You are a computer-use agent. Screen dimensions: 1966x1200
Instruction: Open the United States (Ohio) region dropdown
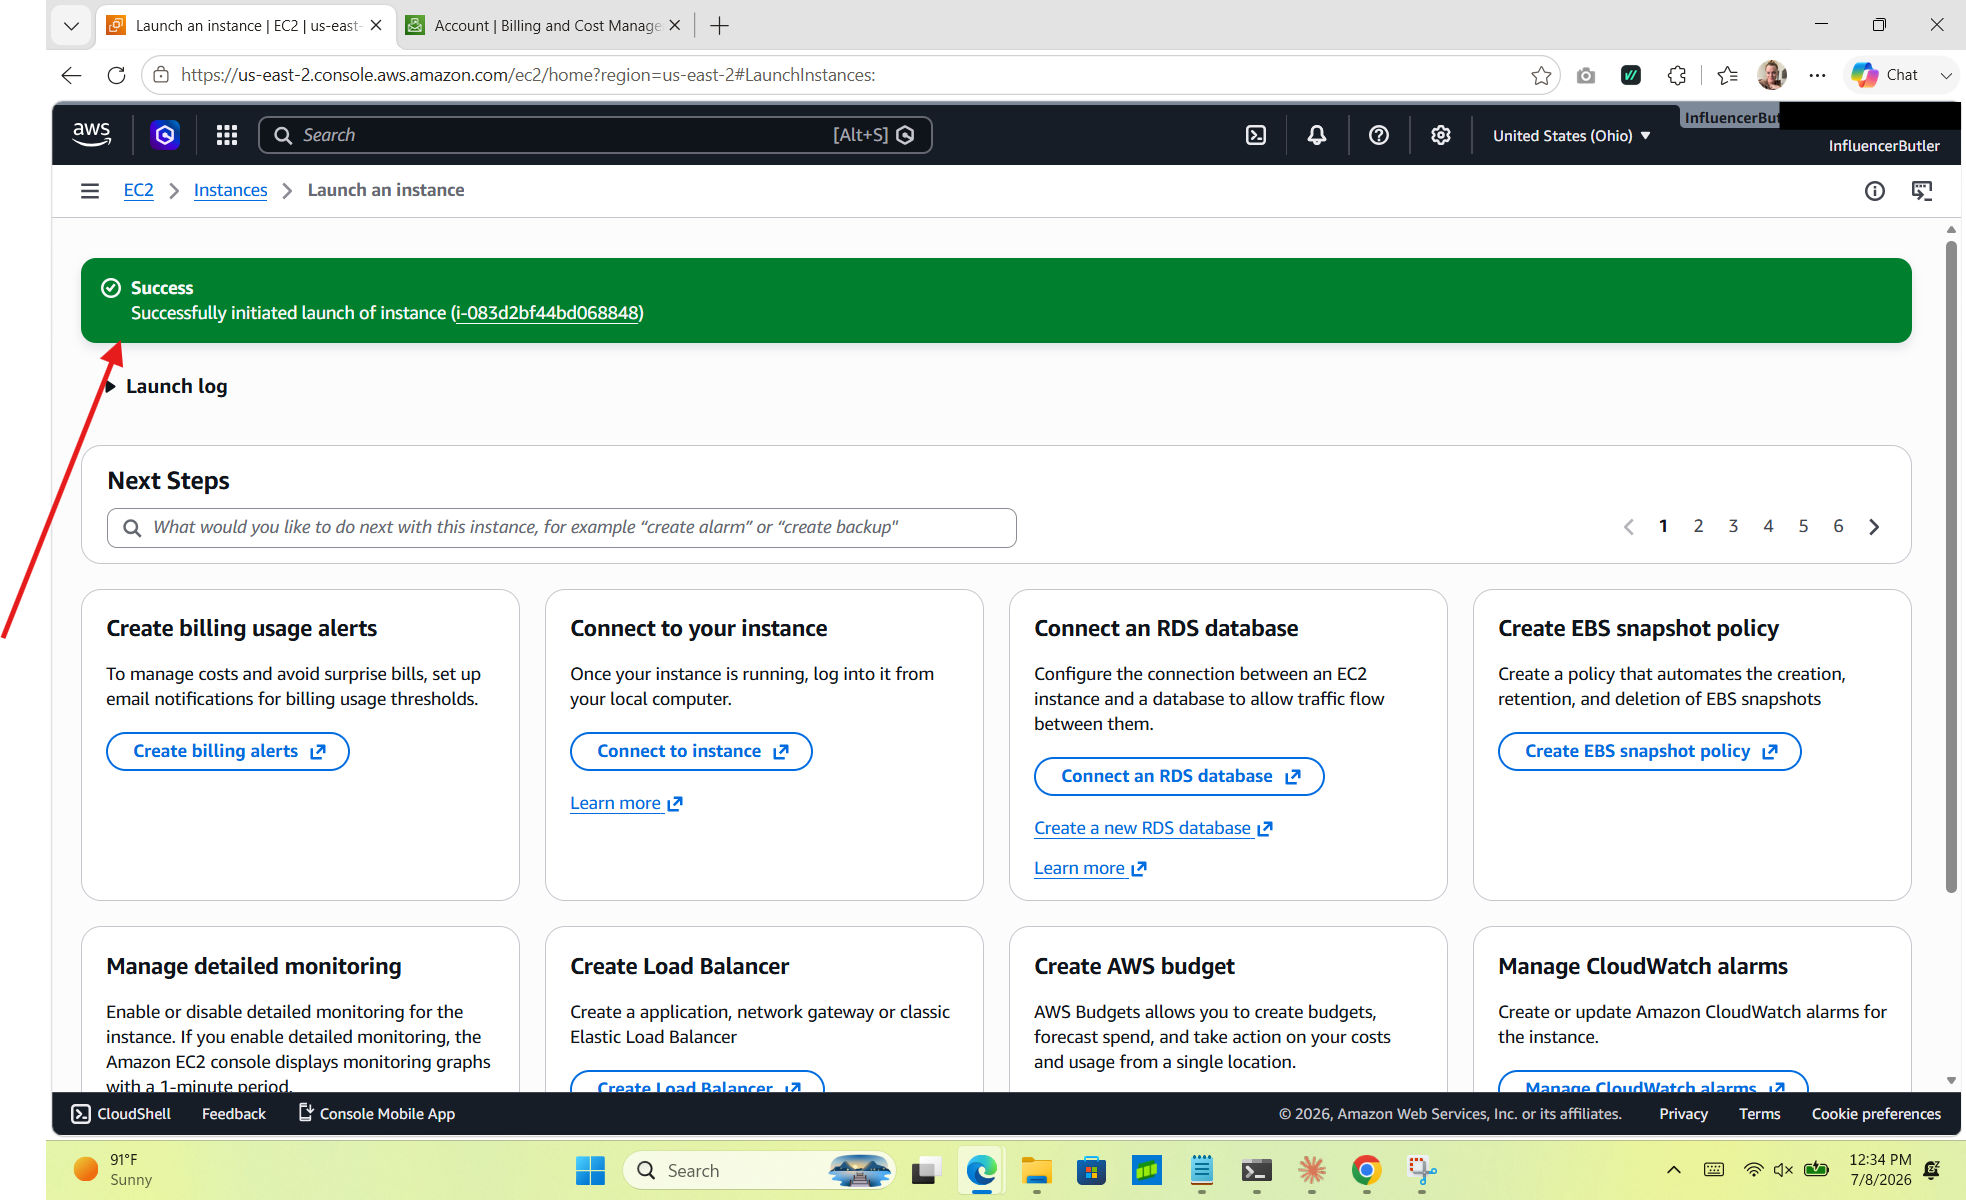pyautogui.click(x=1571, y=135)
